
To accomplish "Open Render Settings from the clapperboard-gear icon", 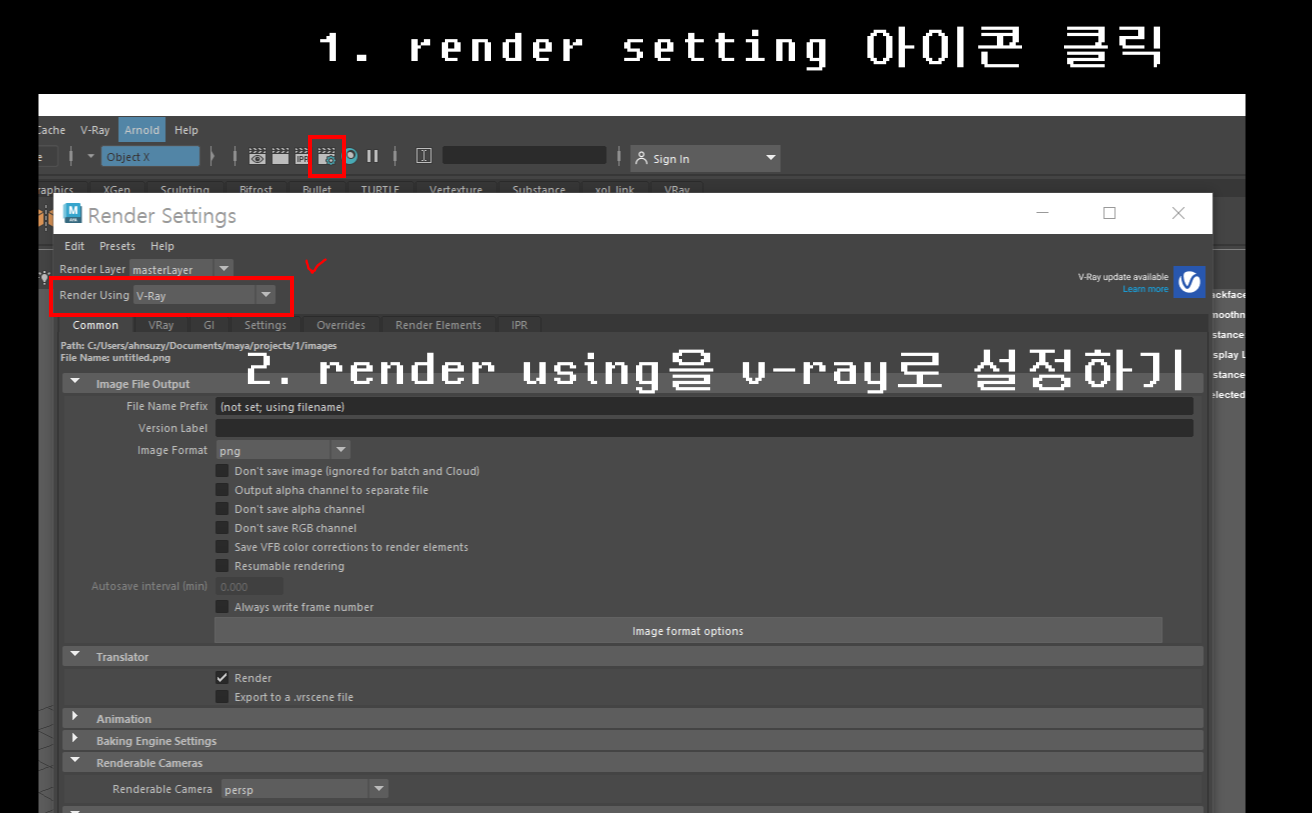I will coord(326,156).
